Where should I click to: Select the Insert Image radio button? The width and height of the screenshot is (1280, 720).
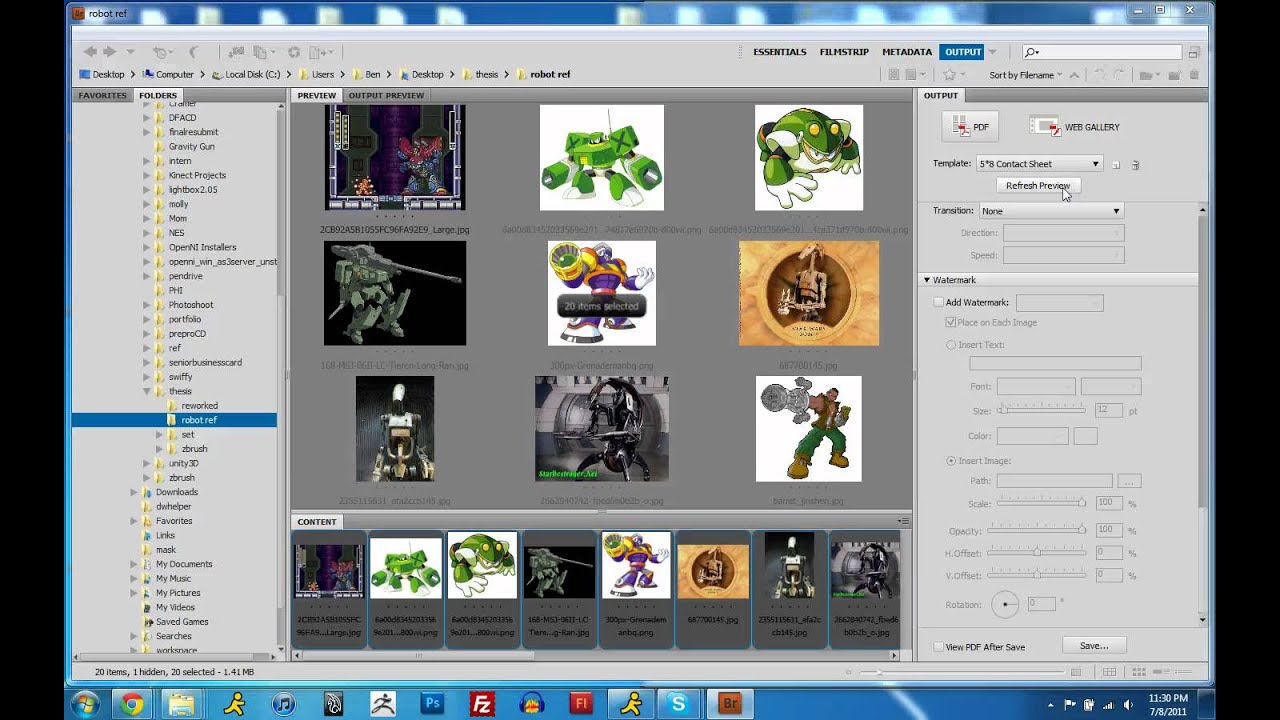pyautogui.click(x=951, y=461)
